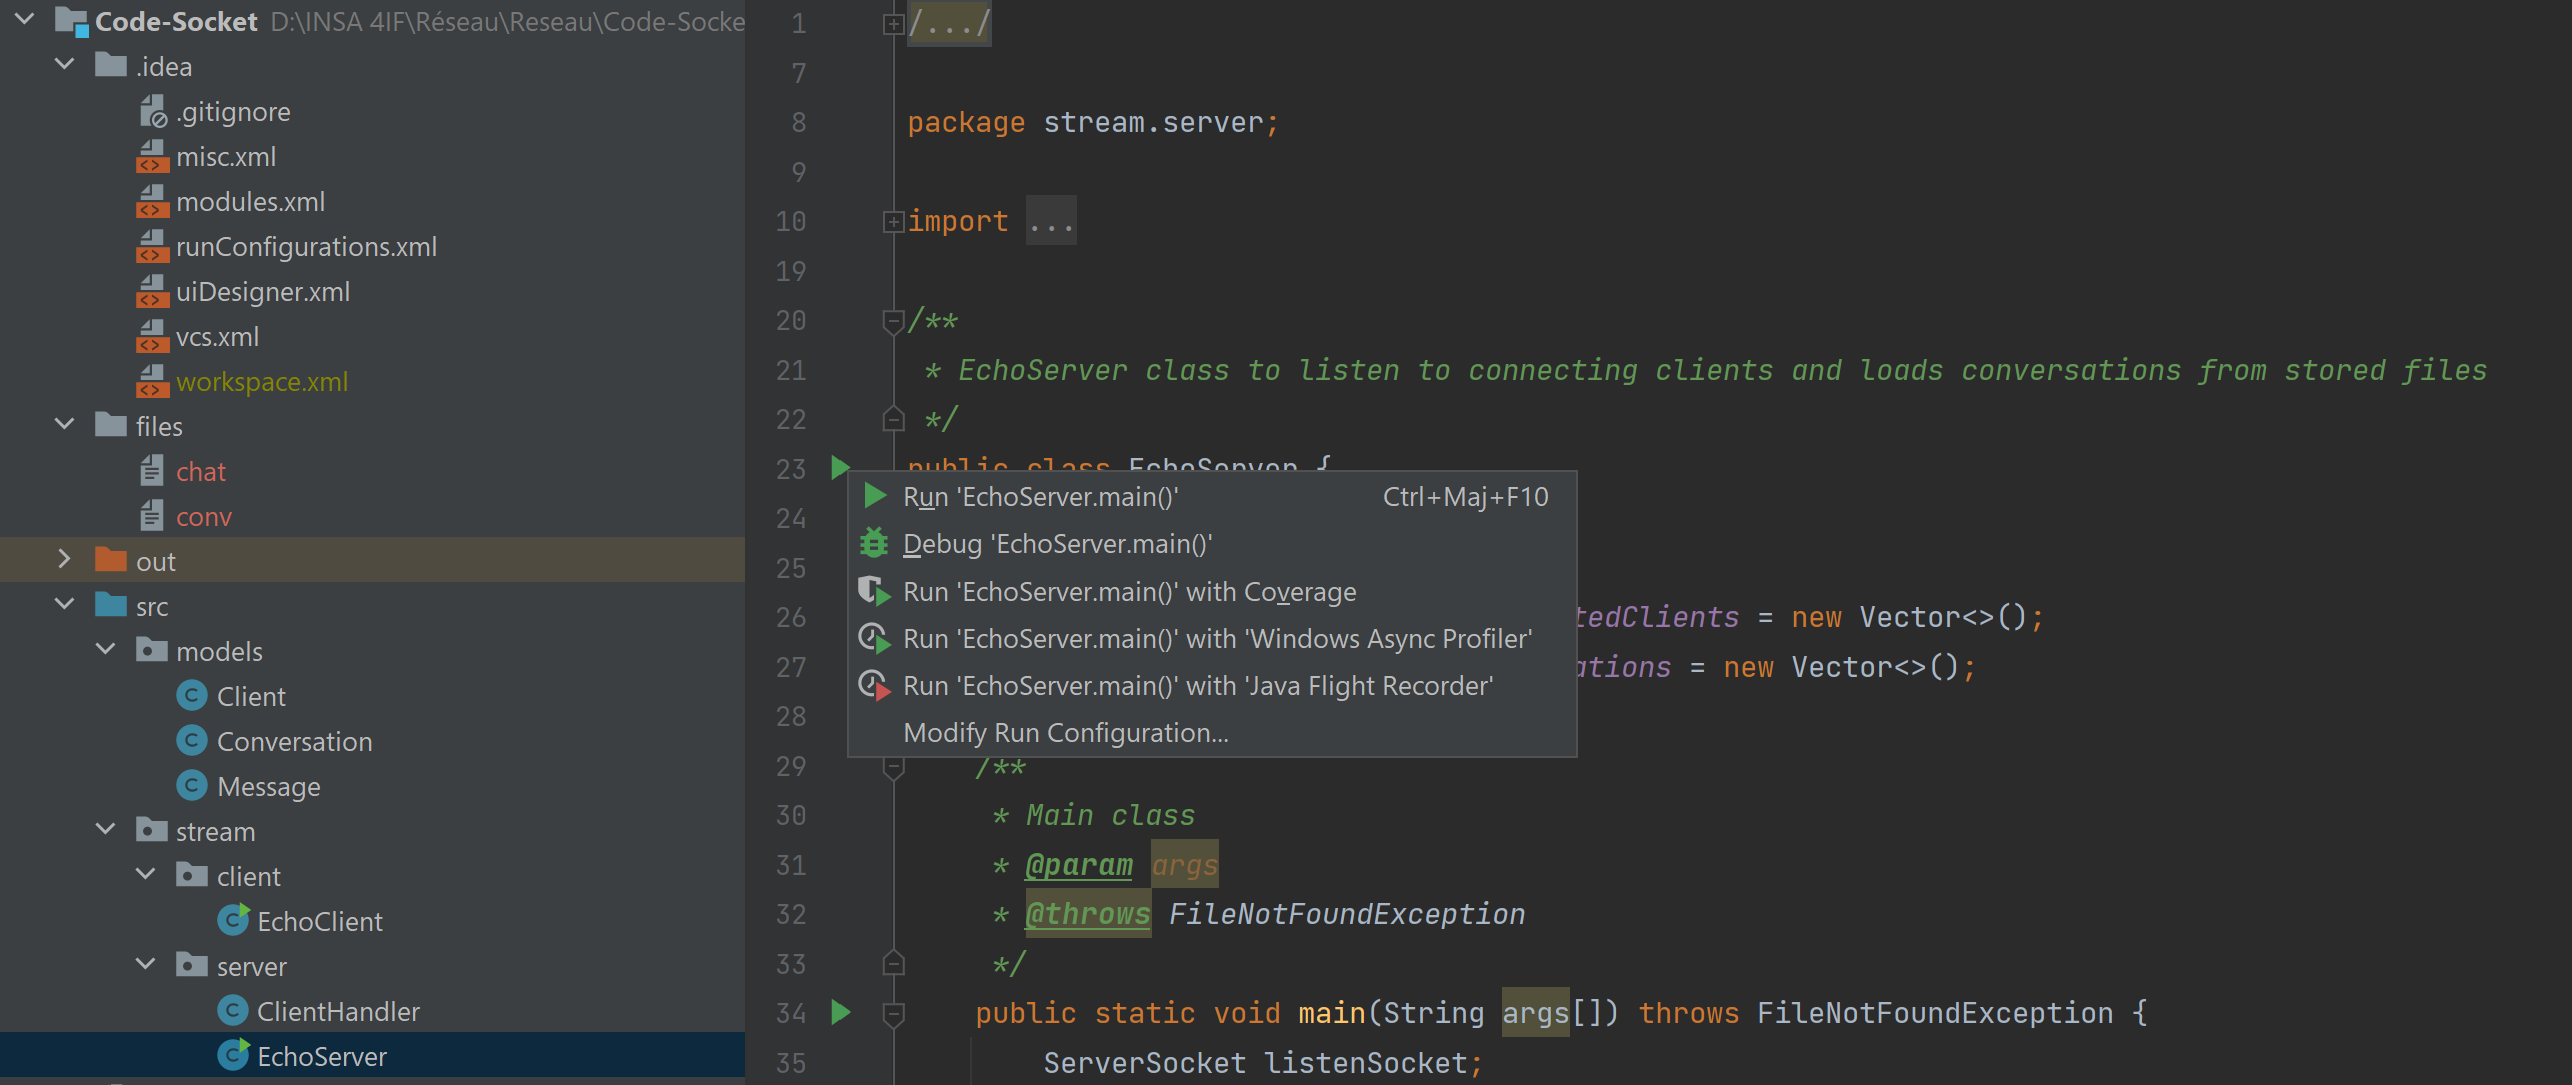2572x1085 pixels.
Task: Click the Conversation class icon
Action: pyautogui.click(x=192, y=741)
